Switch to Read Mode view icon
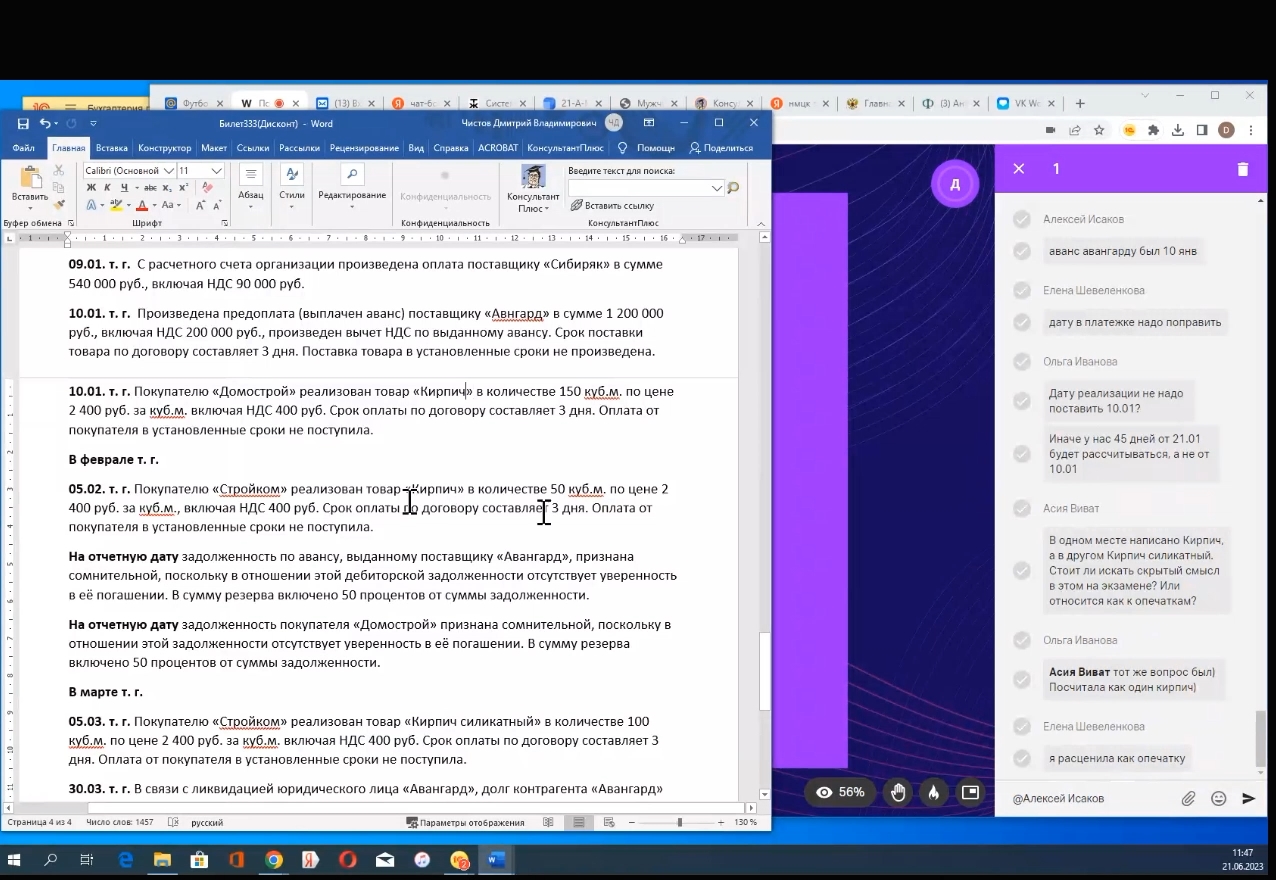This screenshot has width=1276, height=880. coord(548,822)
